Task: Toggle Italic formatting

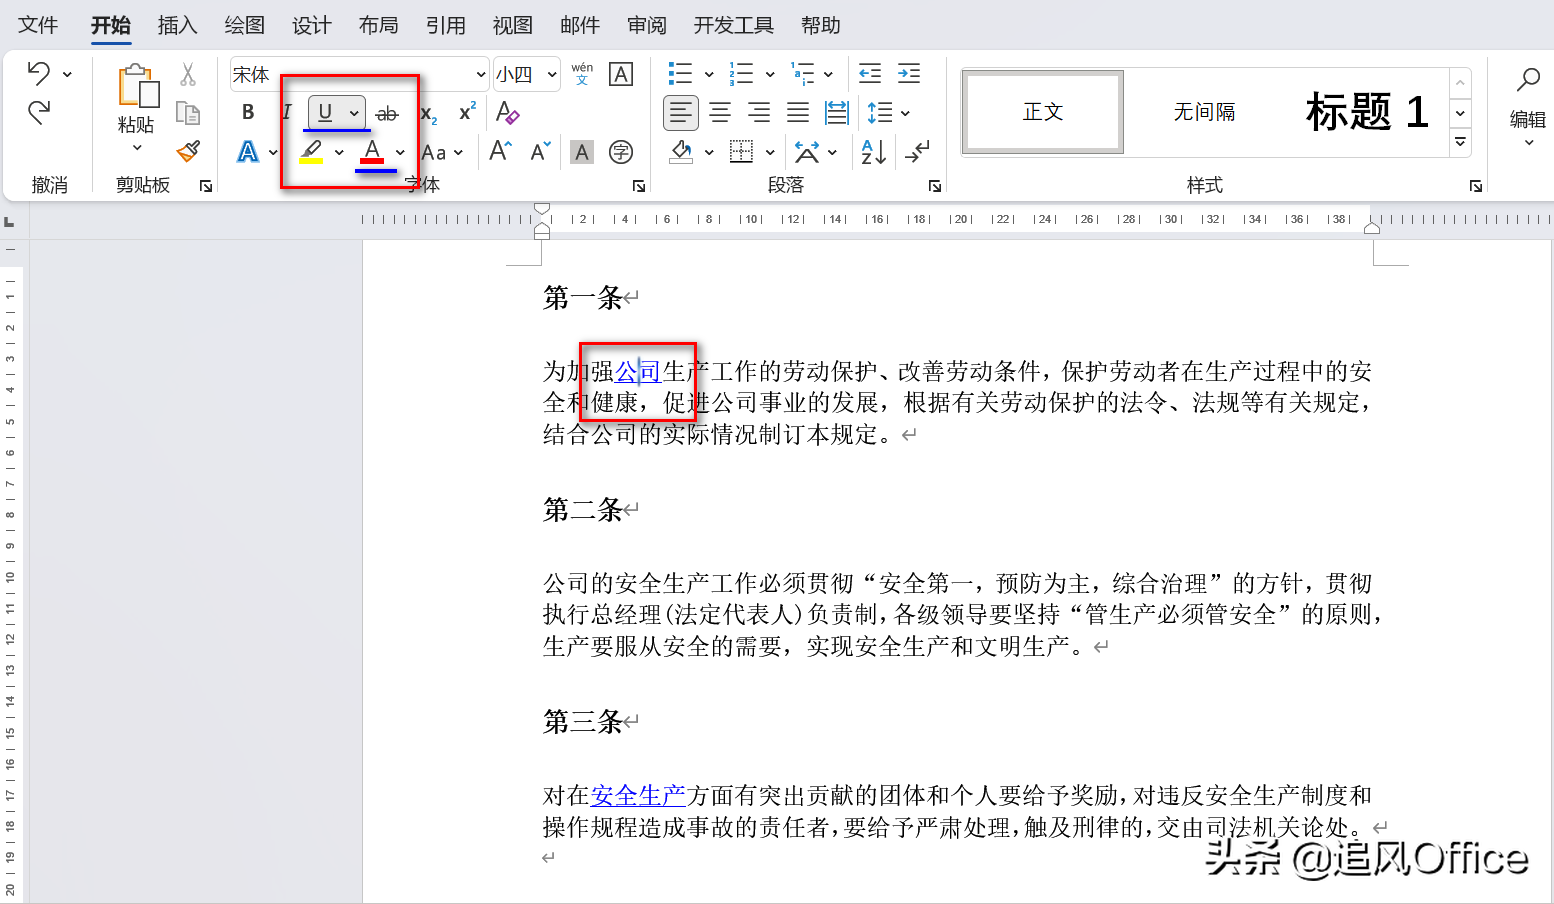Action: (x=286, y=112)
